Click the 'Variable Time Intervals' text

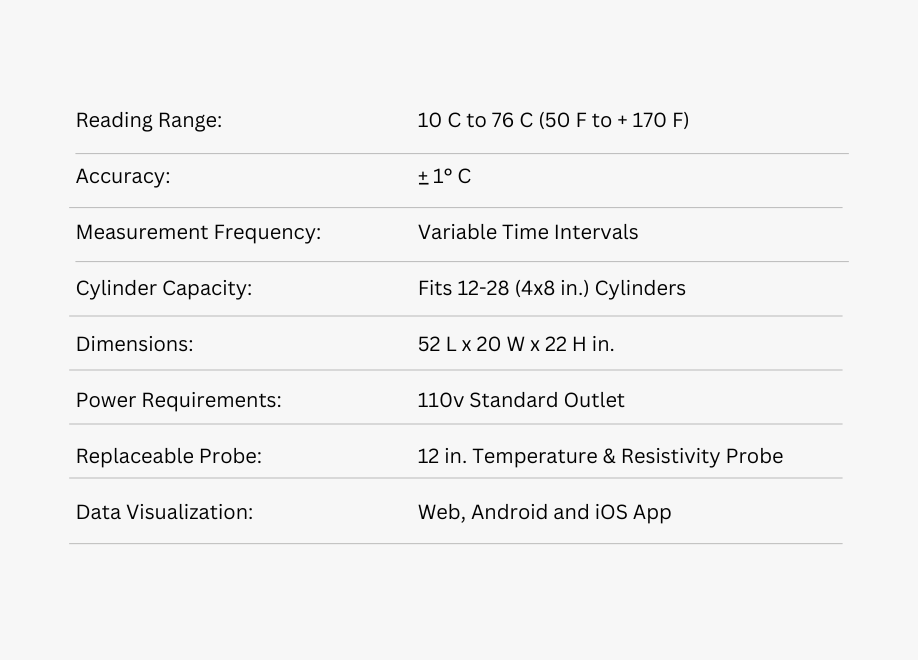527,233
